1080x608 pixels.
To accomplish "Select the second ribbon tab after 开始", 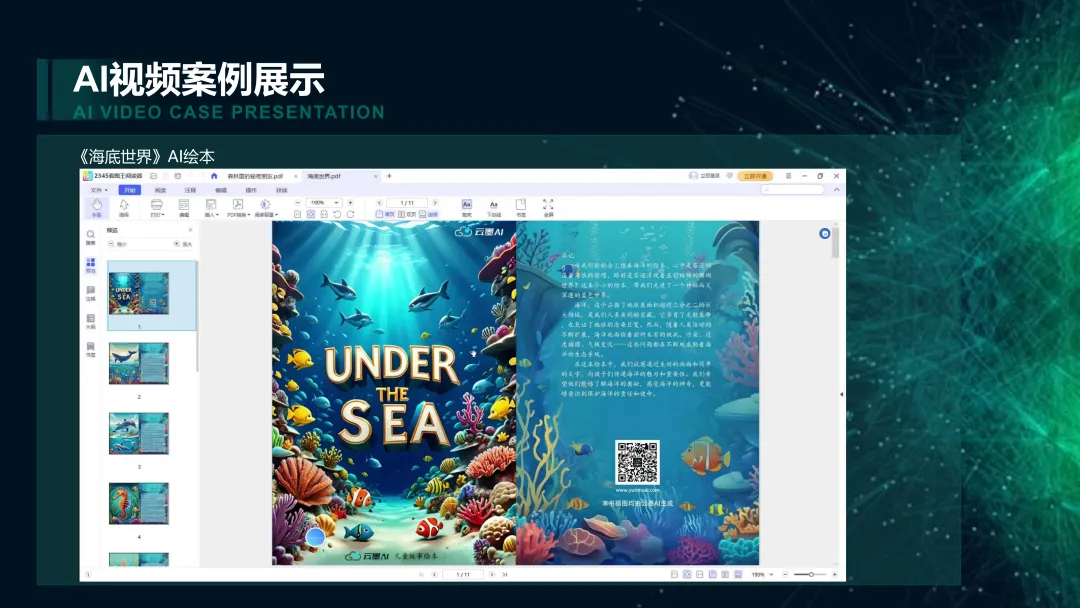I will [160, 190].
